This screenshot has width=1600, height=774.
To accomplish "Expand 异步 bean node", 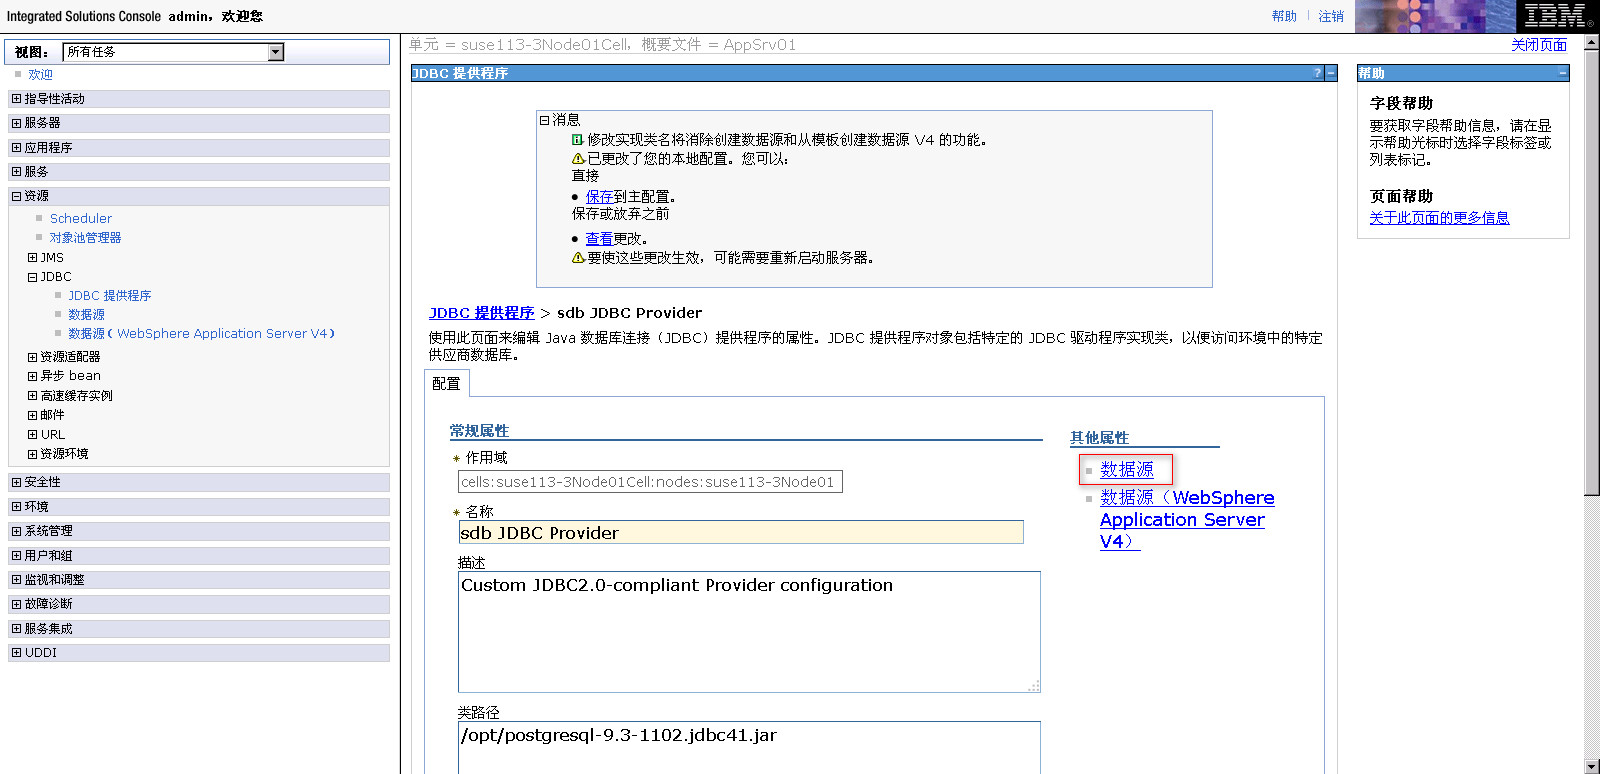I will point(32,376).
